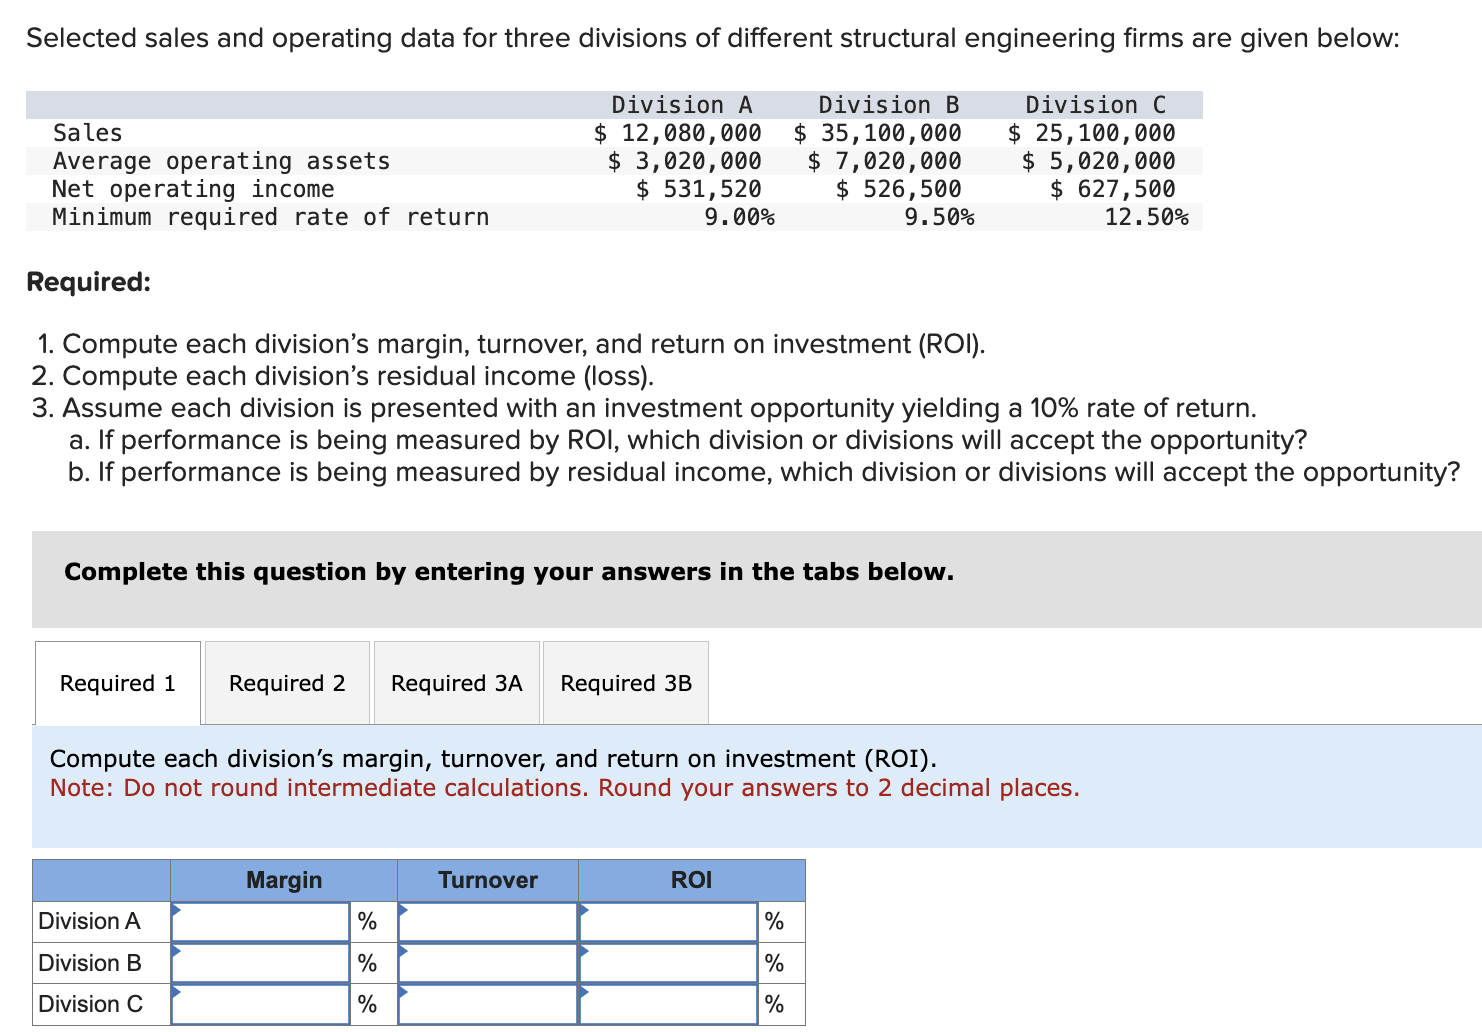Click the Turnover input for Division A

pyautogui.click(x=487, y=921)
